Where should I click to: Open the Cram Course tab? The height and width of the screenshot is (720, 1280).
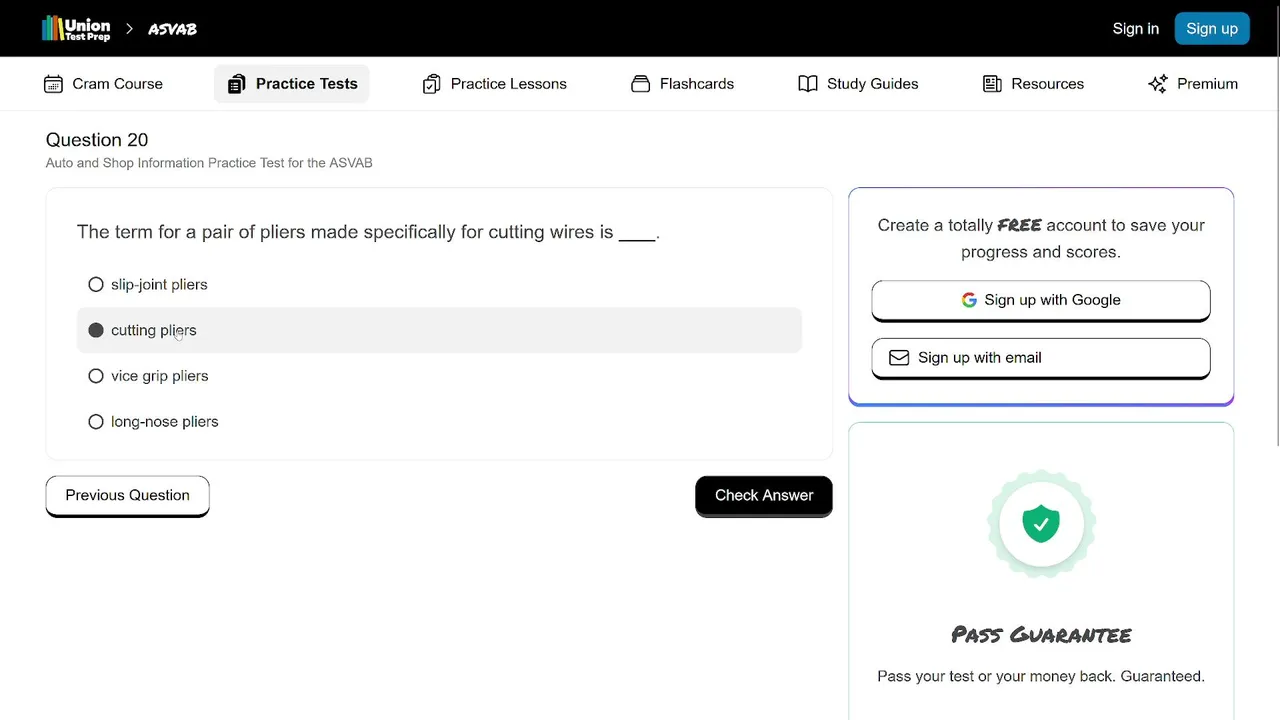click(x=103, y=84)
